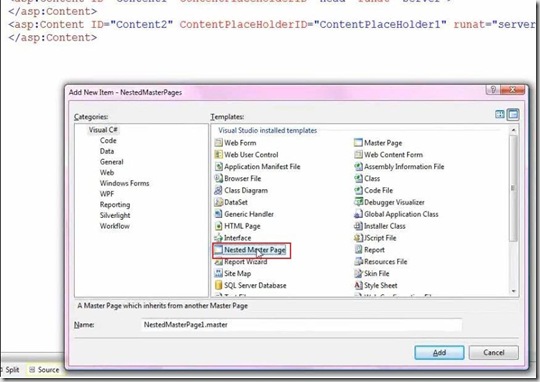Select the Silverlight category
This screenshot has width=540, height=382.
[115, 215]
